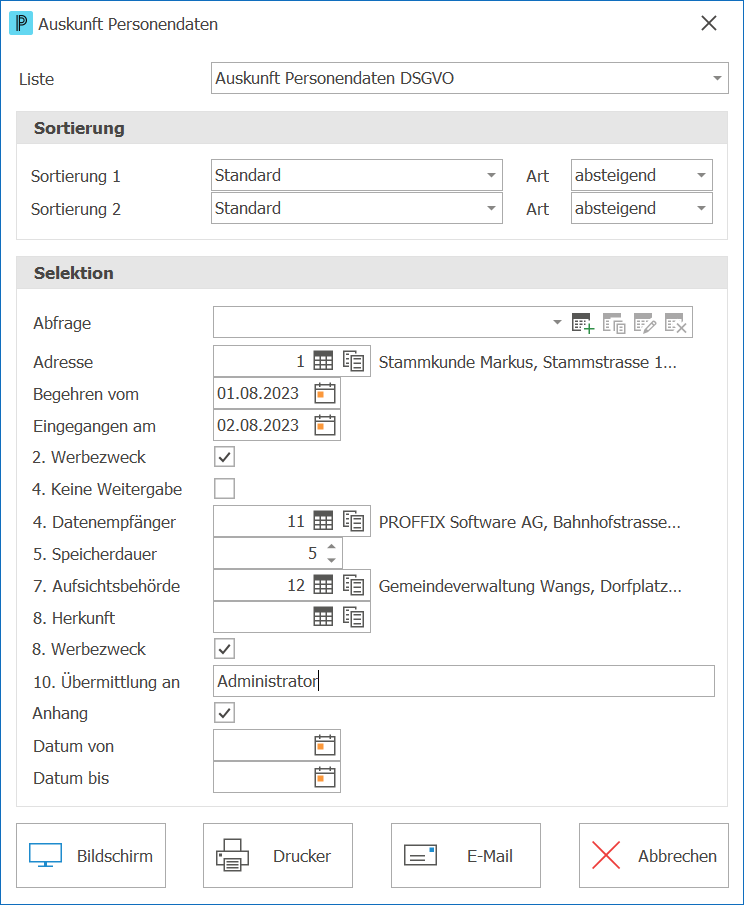The width and height of the screenshot is (744, 905).
Task: Open the calendar for Eingegangen am
Action: click(x=325, y=425)
